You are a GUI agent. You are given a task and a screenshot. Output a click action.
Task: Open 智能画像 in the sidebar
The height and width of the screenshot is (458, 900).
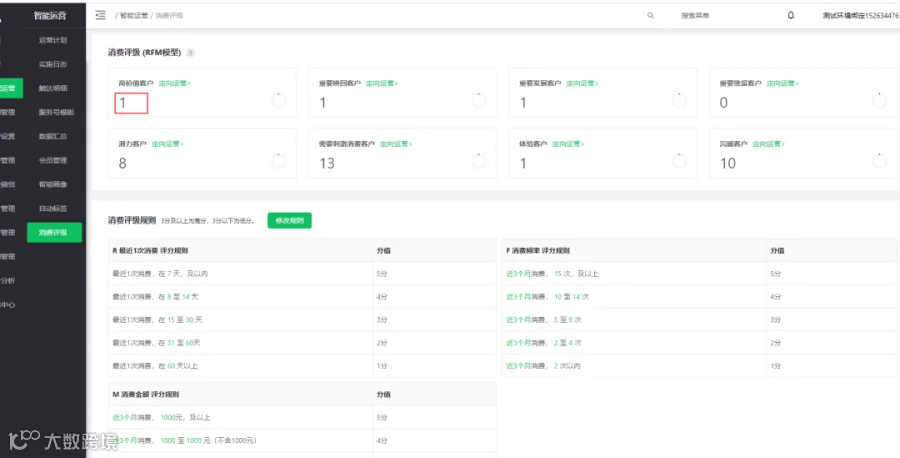(x=53, y=185)
